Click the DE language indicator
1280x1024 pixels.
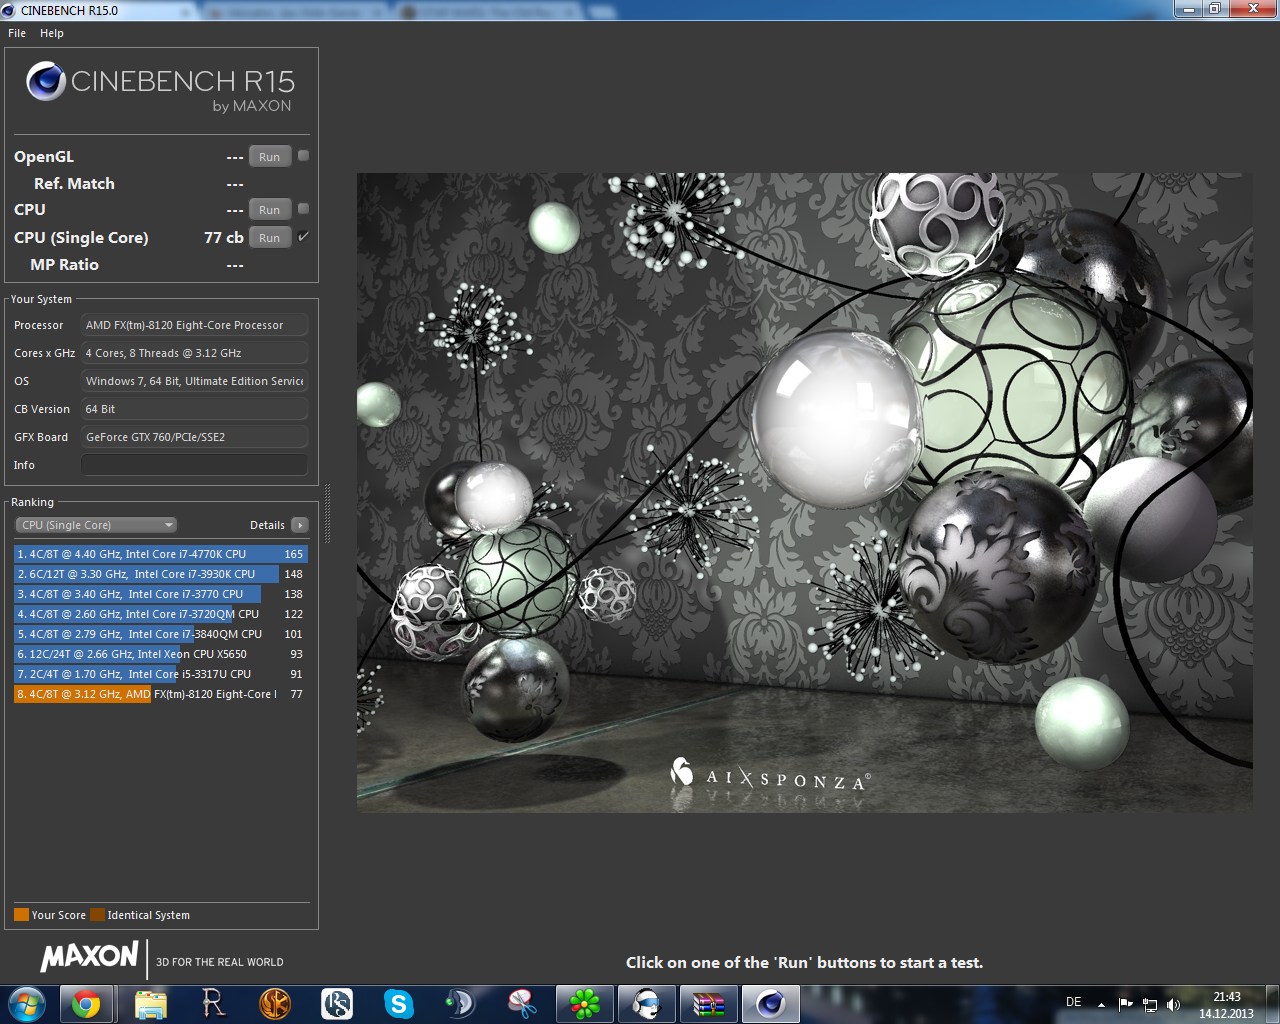(x=1074, y=1002)
